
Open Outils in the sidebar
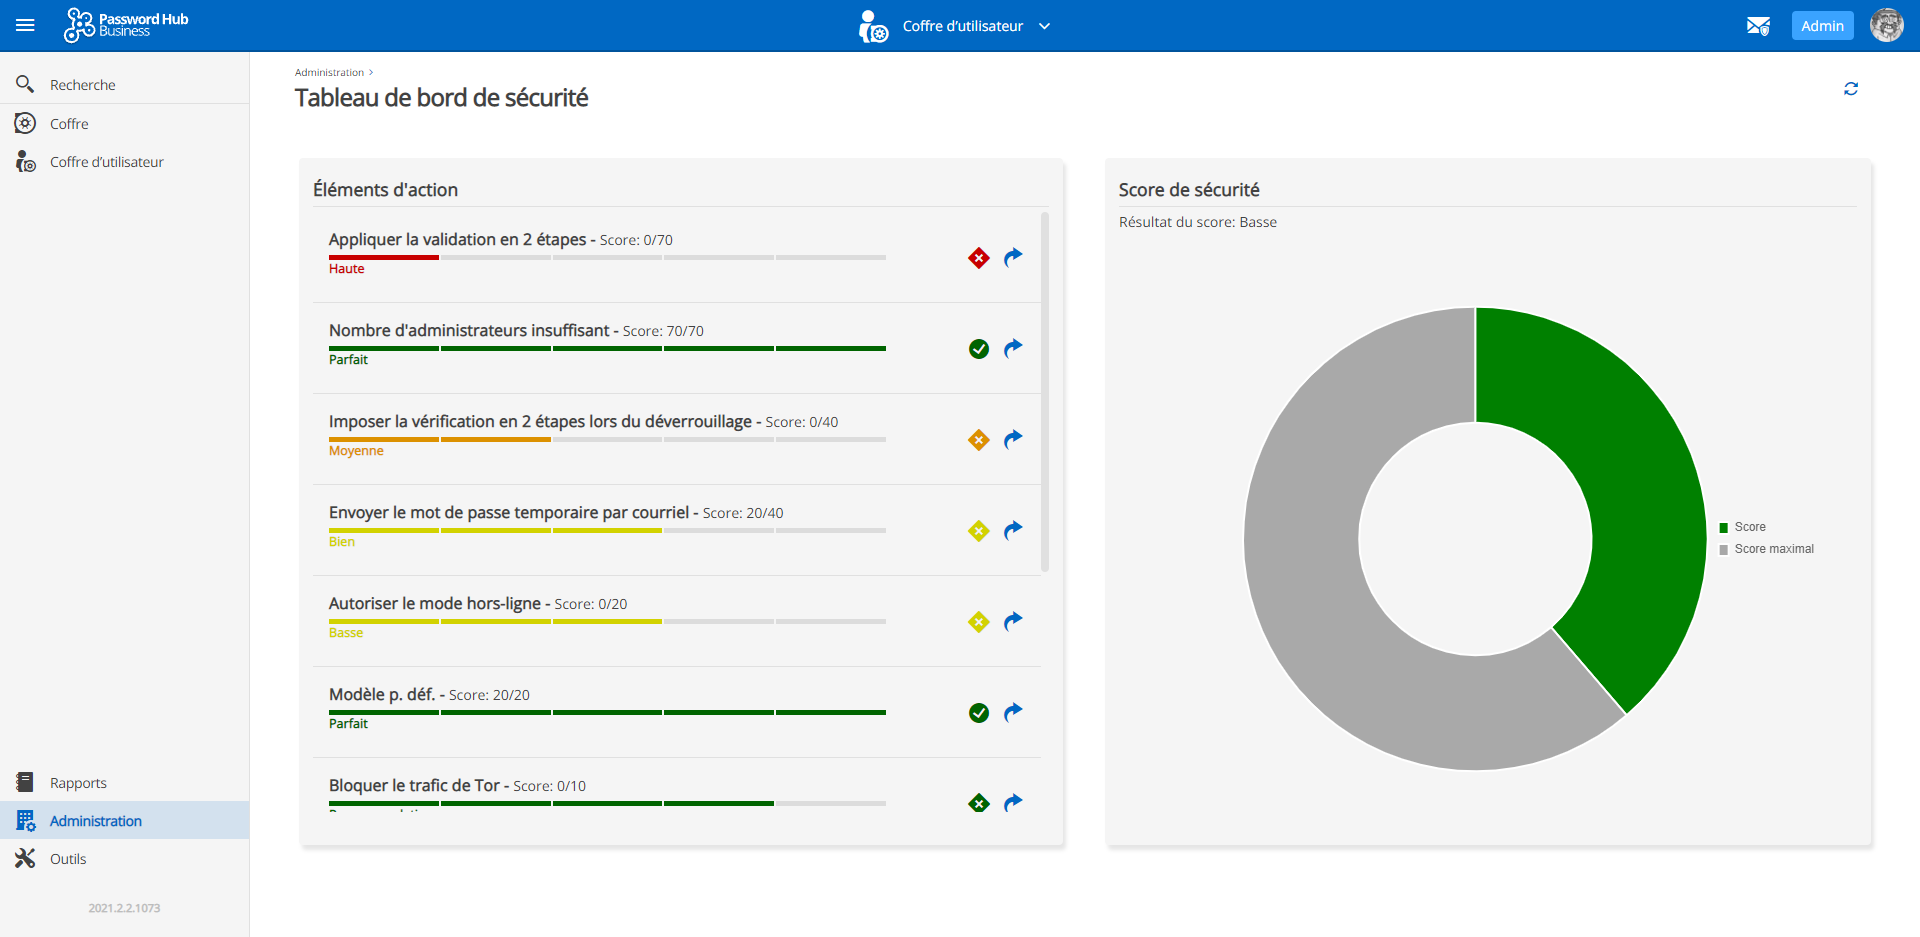68,859
